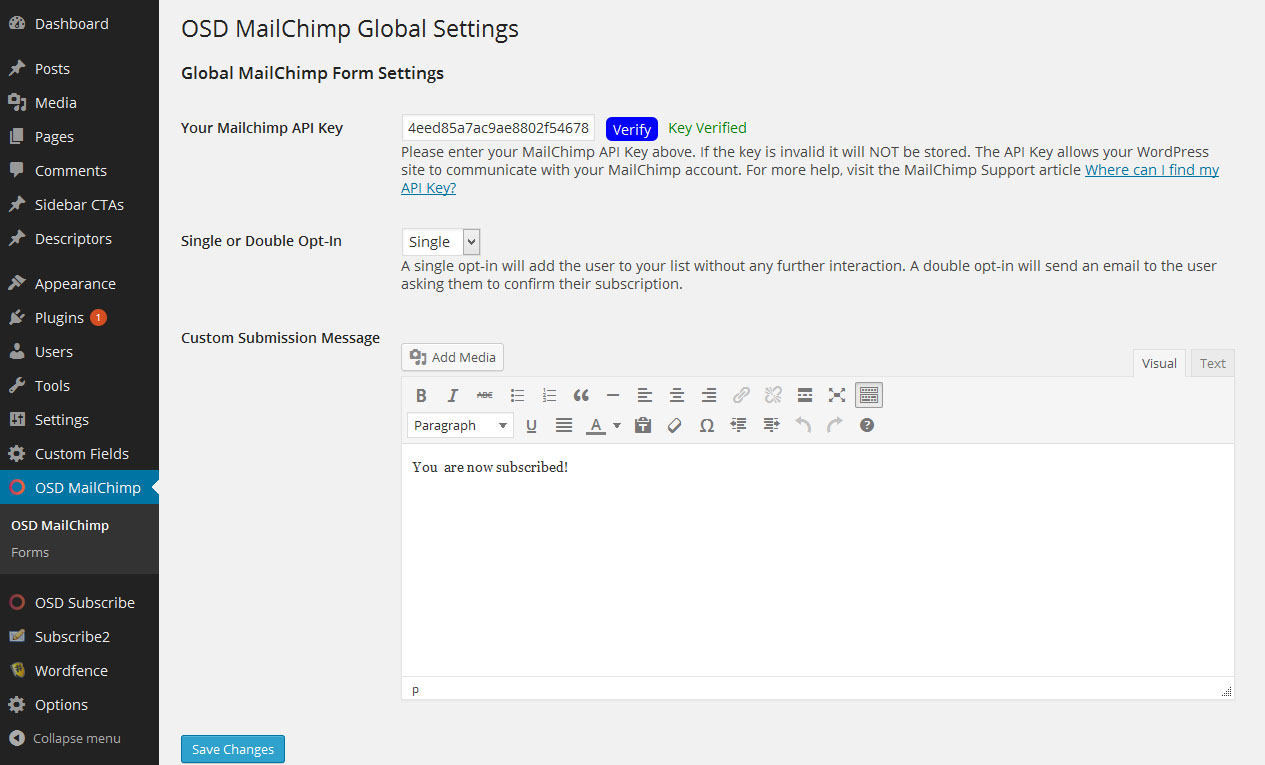Open the Users menu
This screenshot has width=1265, height=765.
click(x=79, y=352)
